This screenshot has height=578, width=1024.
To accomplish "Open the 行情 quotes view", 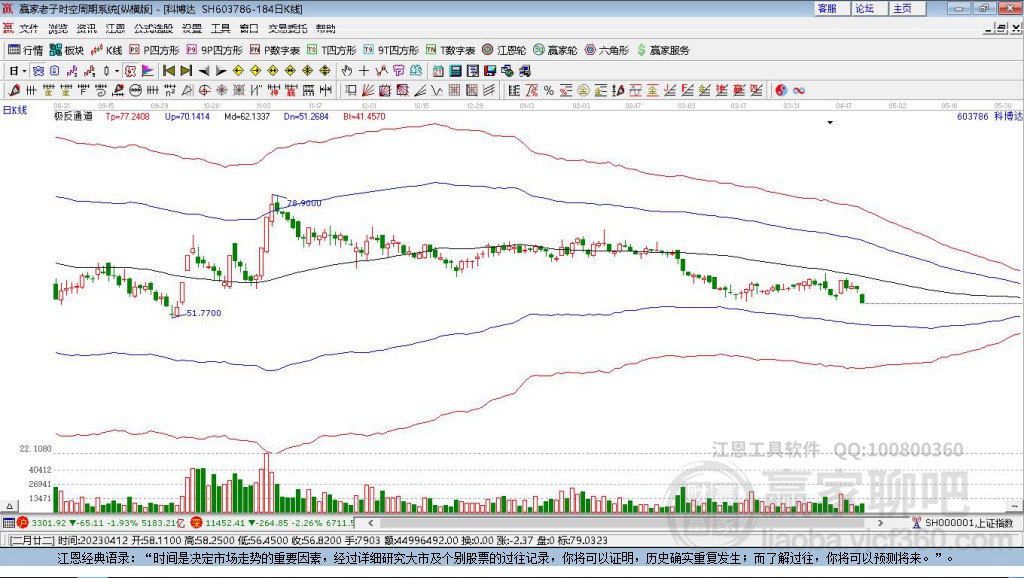I will tap(25, 50).
